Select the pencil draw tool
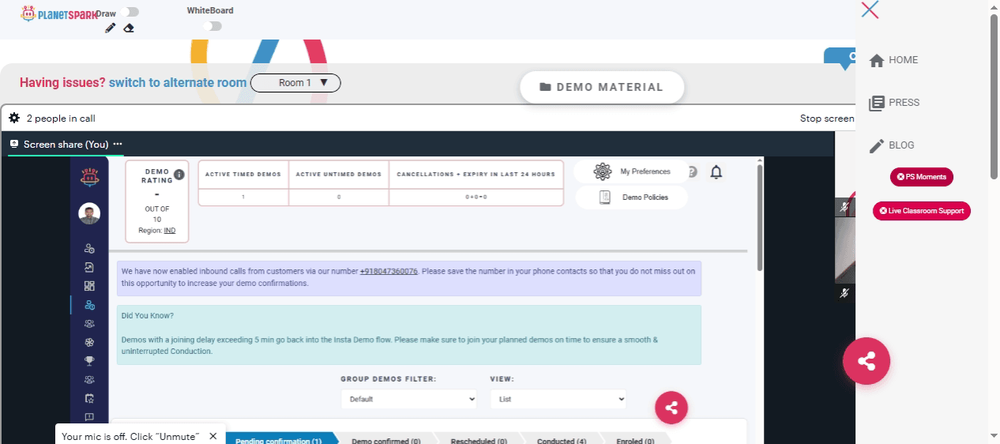Screen dimensions: 1000x444 [110, 28]
